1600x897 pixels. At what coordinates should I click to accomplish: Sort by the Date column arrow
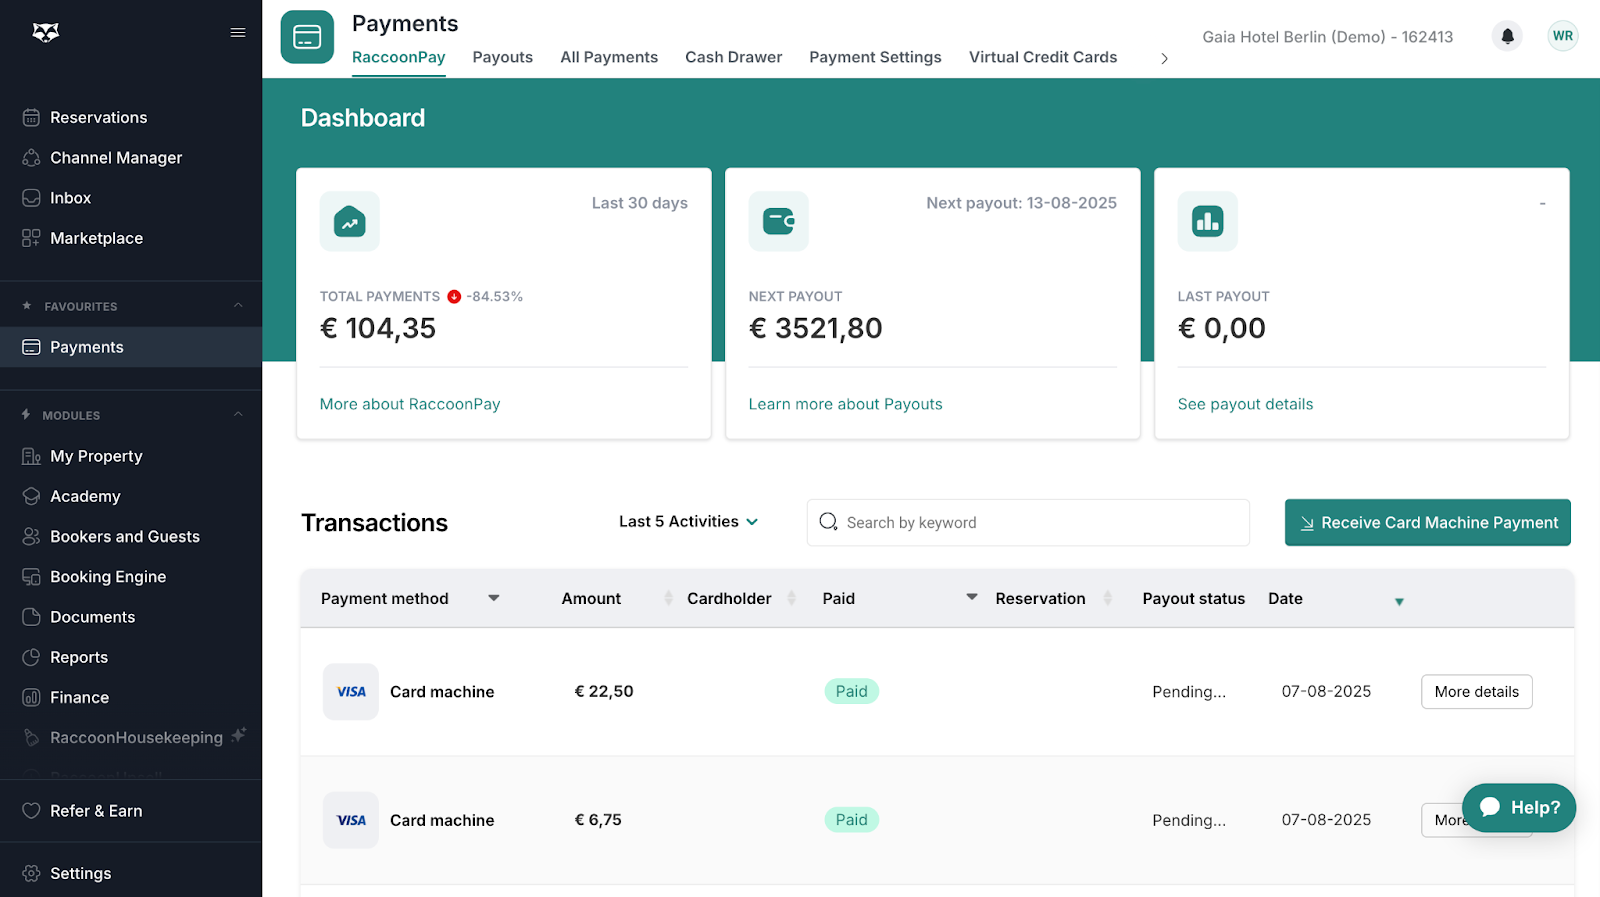coord(1399,601)
